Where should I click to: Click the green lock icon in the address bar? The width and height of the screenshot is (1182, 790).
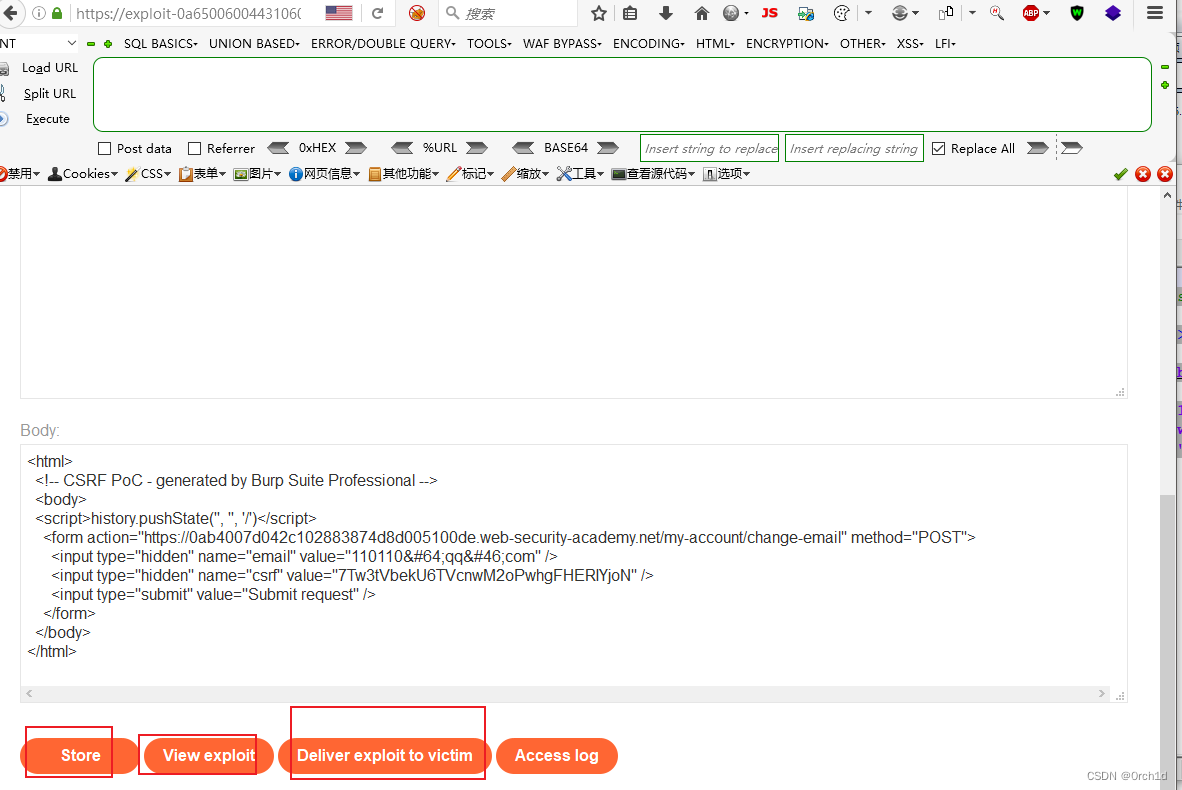[x=57, y=13]
